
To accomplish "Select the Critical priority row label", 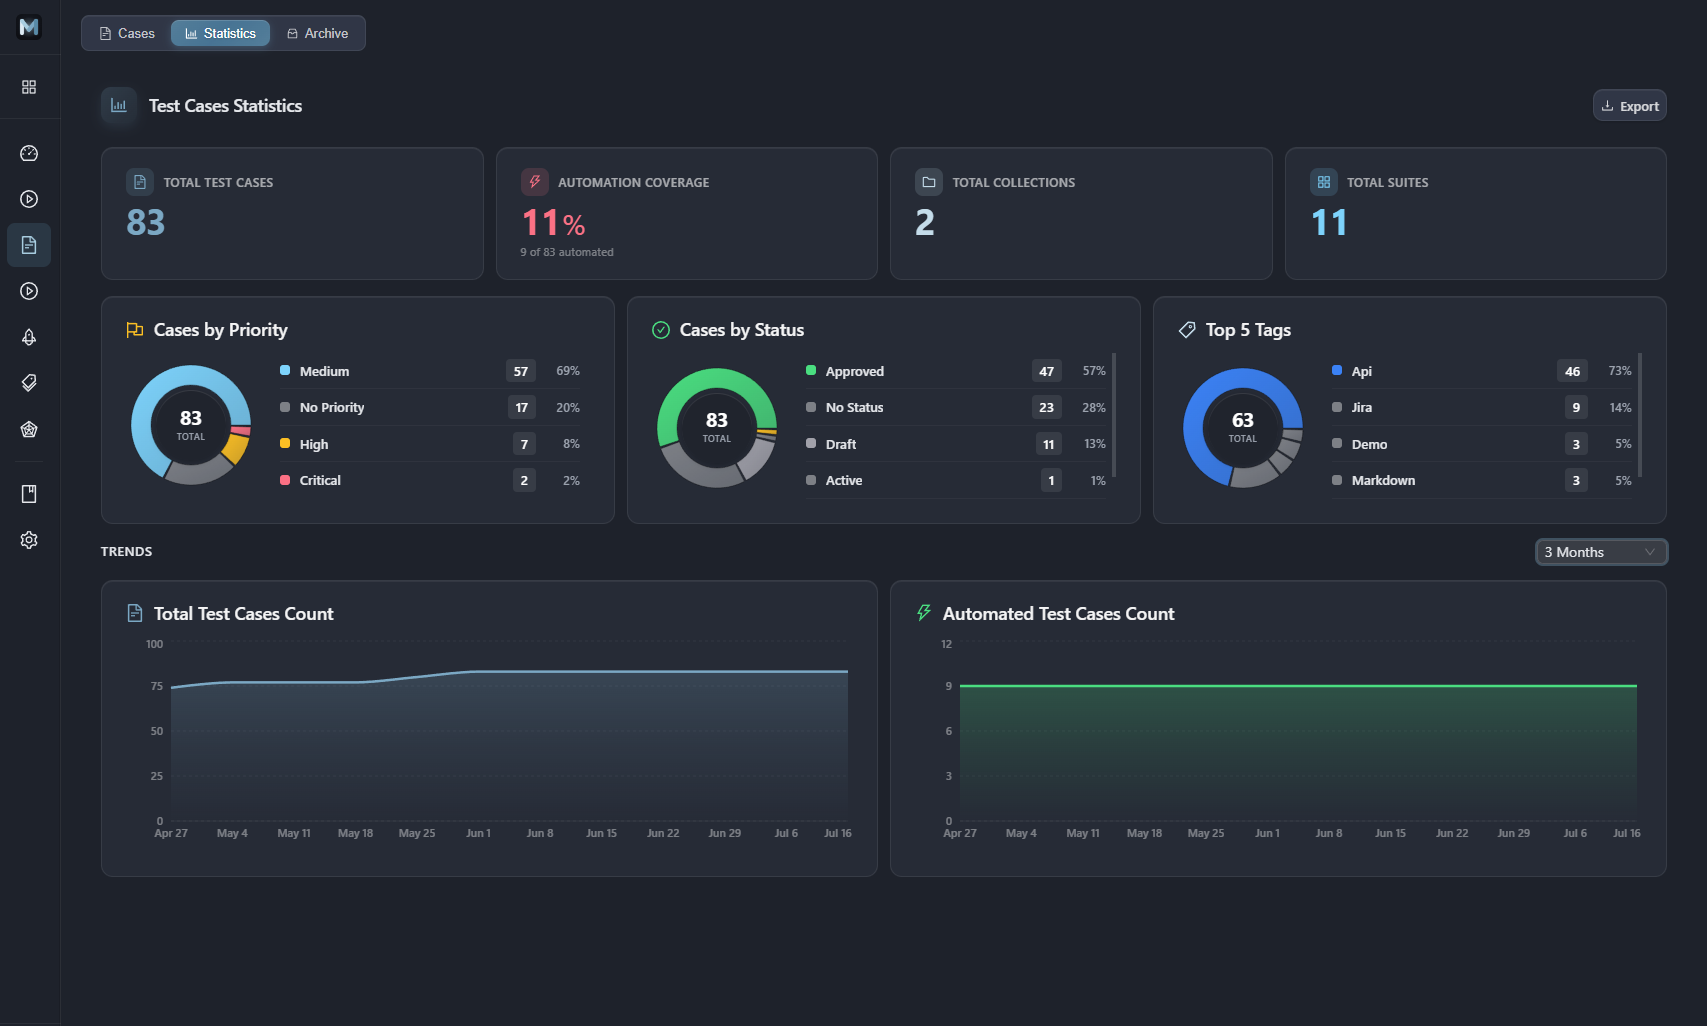I will (320, 481).
